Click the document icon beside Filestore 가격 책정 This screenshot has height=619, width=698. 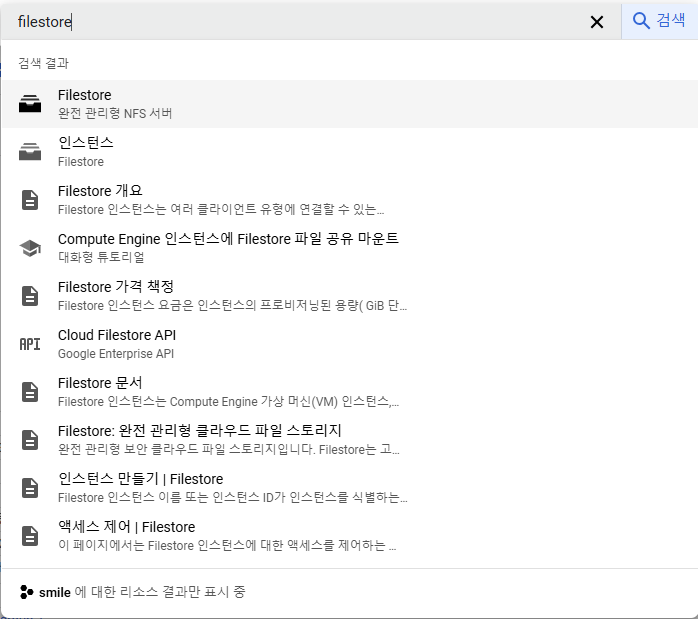coord(30,296)
